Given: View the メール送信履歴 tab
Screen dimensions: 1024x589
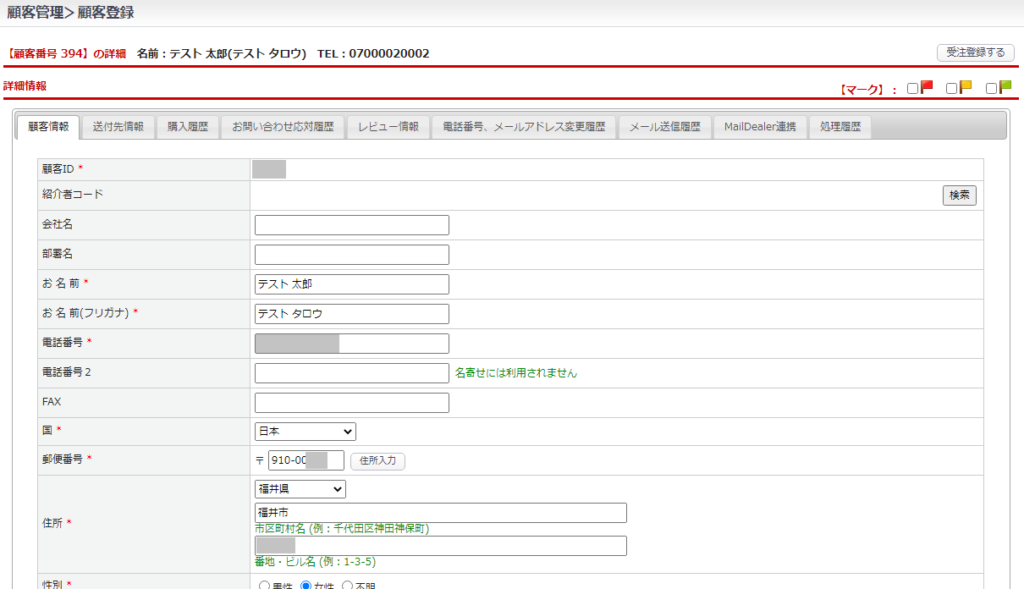Looking at the screenshot, I should pyautogui.click(x=664, y=127).
